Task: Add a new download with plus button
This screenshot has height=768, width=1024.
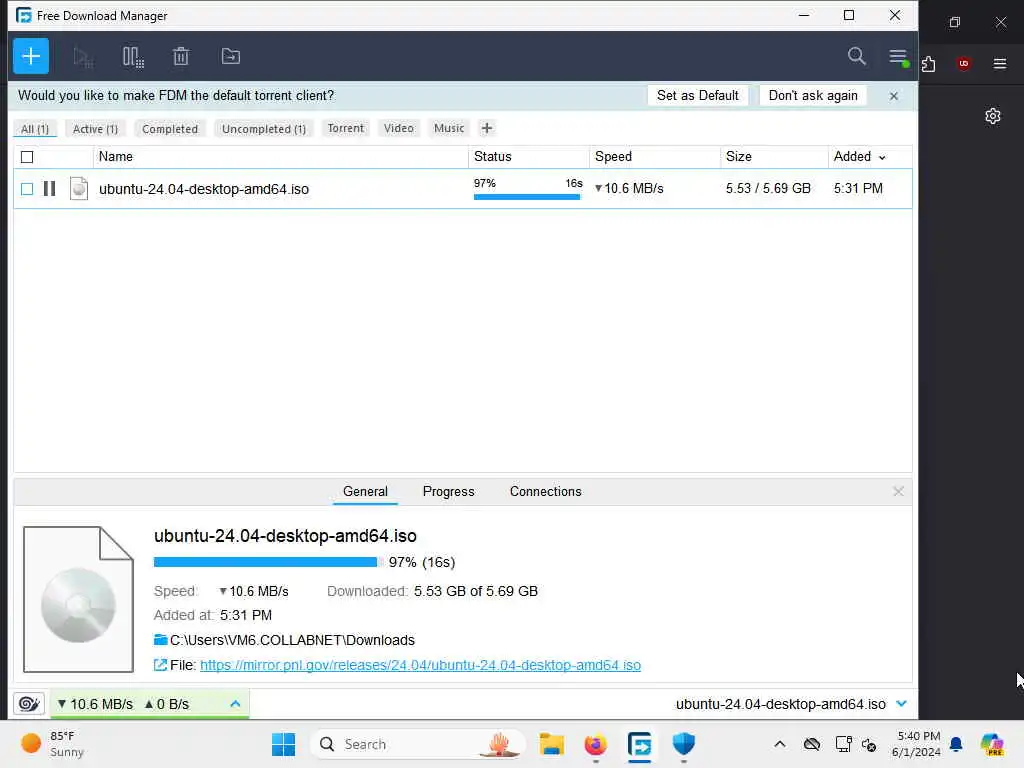Action: point(31,56)
